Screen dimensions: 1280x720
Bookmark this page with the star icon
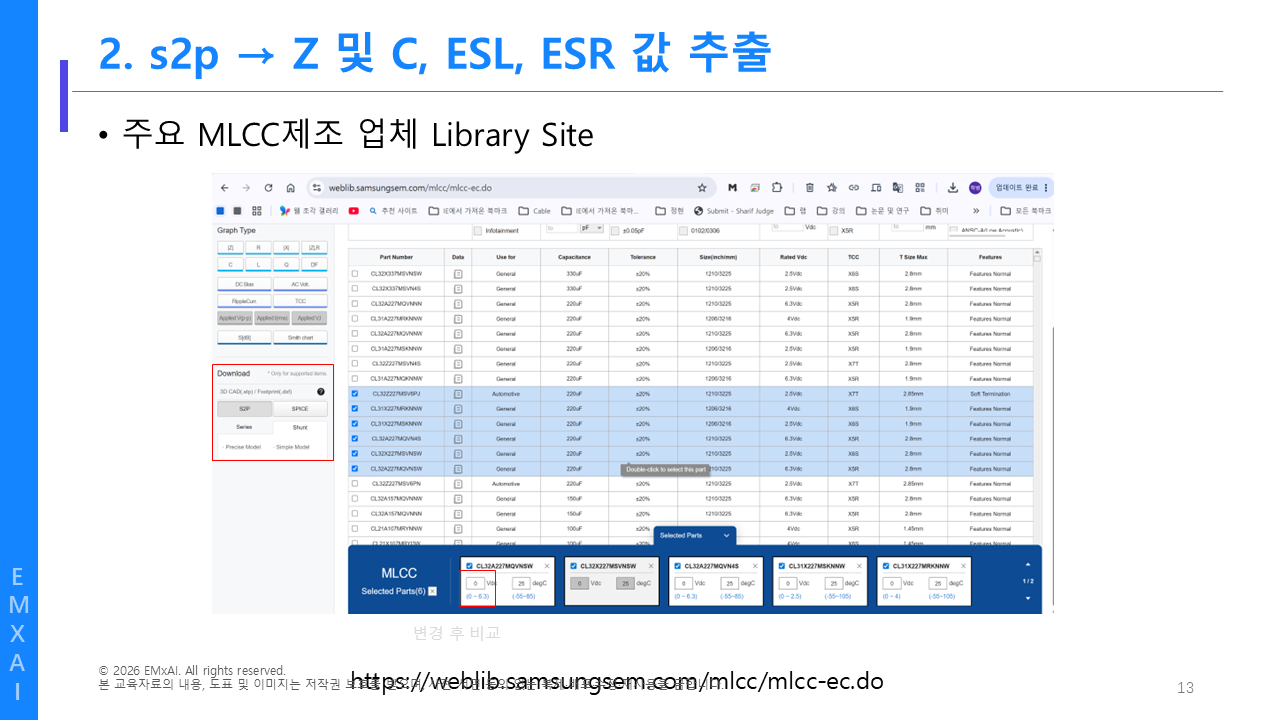tap(702, 188)
